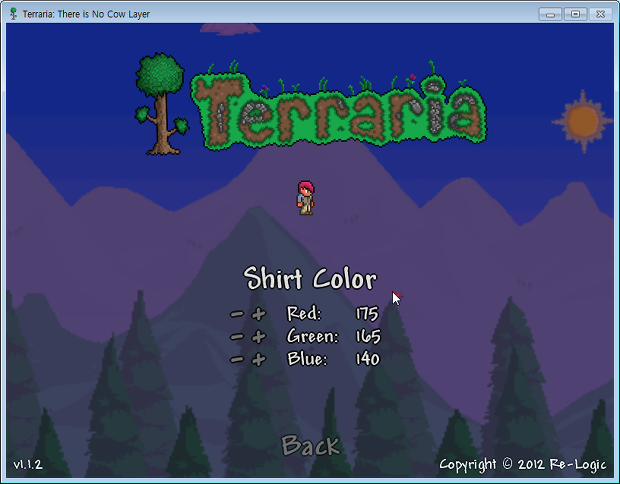Minimize the Terraria window

(x=550, y=14)
